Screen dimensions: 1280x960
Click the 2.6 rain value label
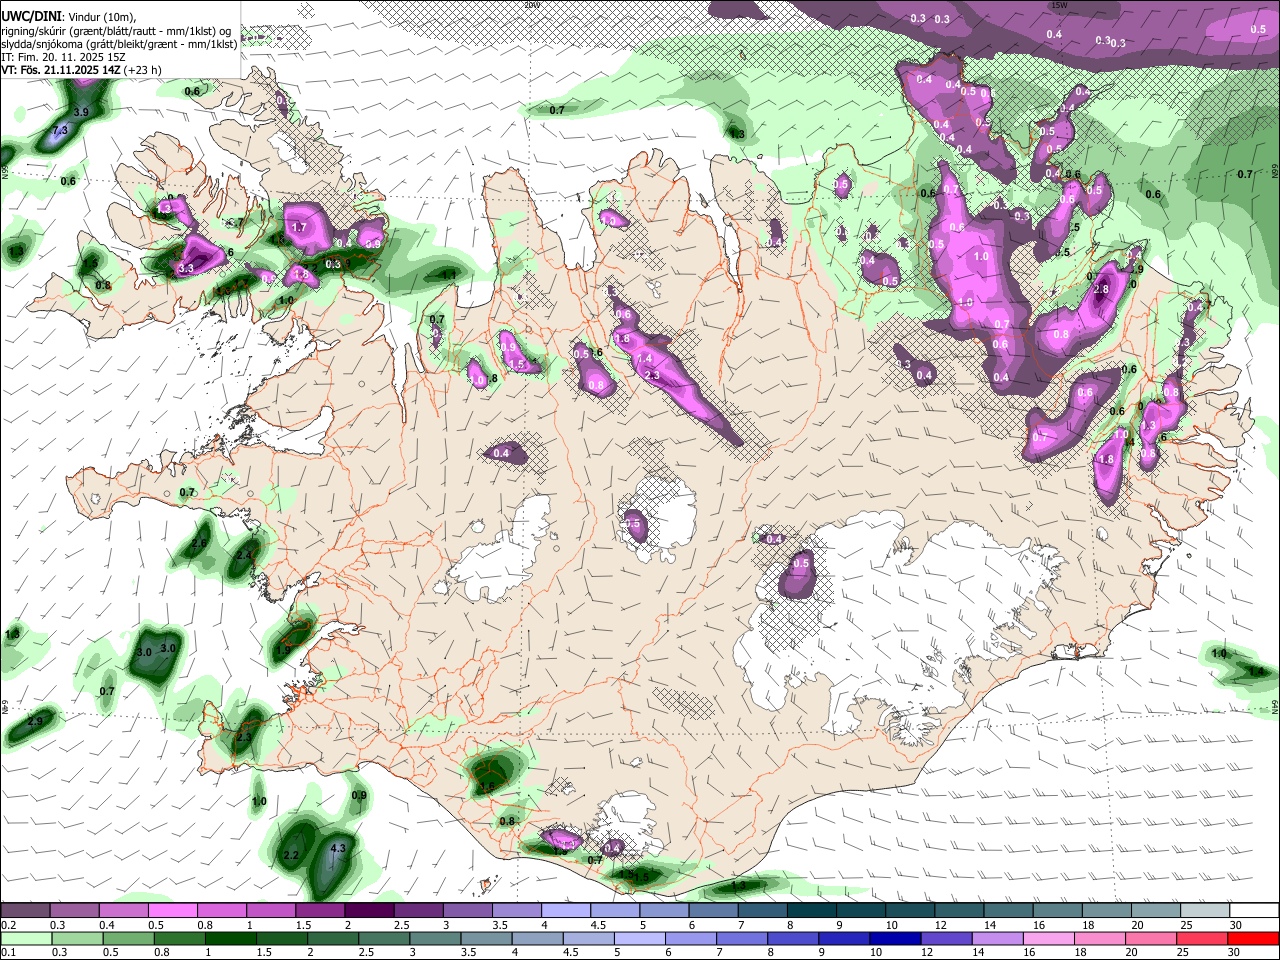199,543
